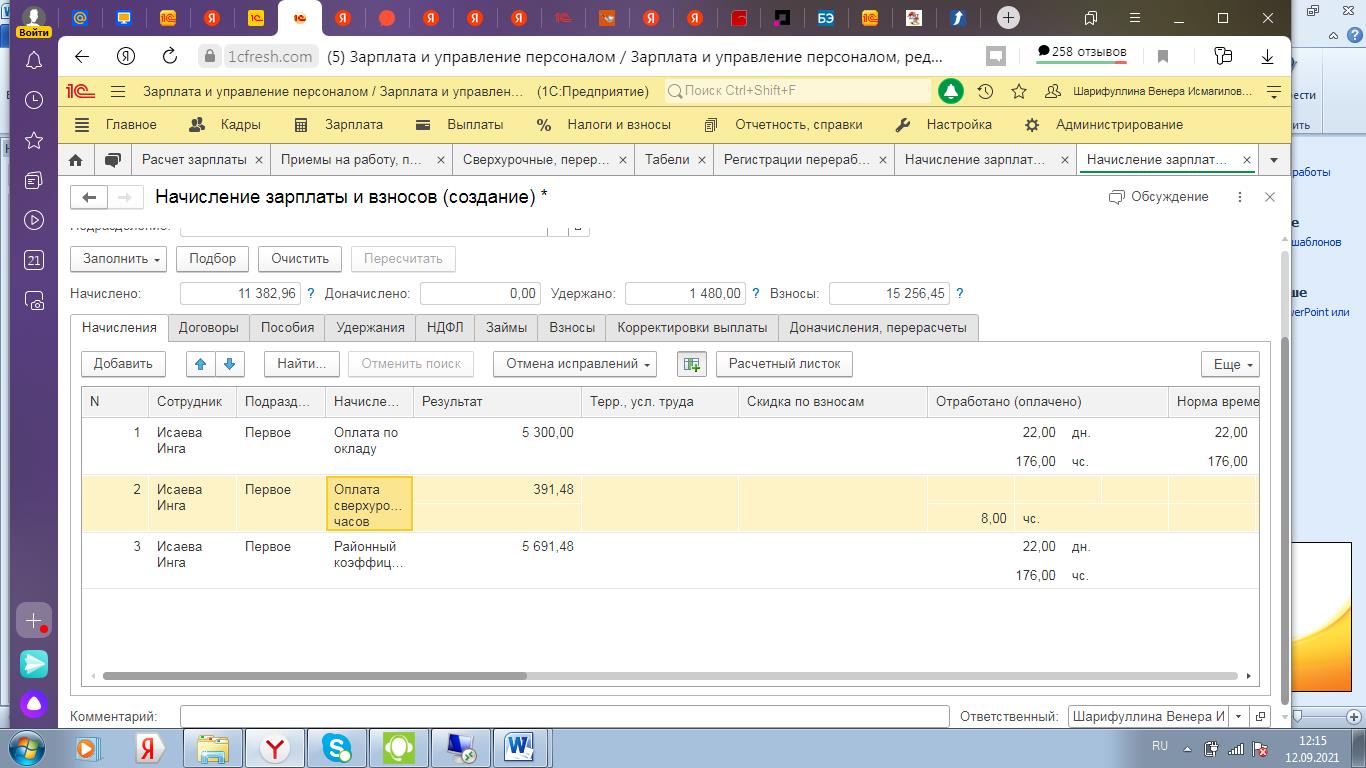Expand the open tabs list arrow
The width and height of the screenshot is (1366, 768).
pyautogui.click(x=1273, y=160)
